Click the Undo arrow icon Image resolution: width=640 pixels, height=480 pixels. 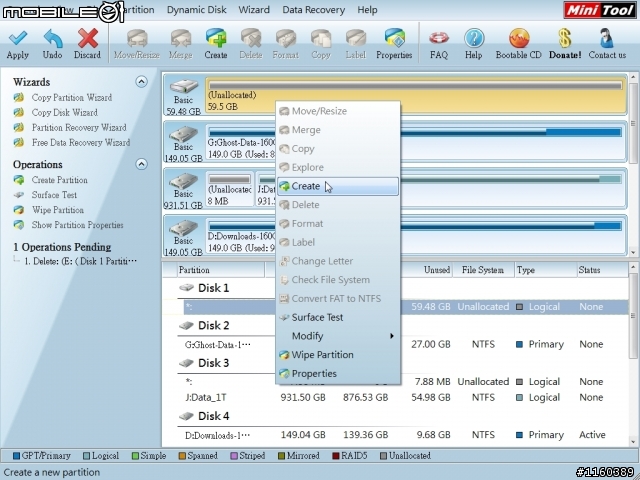pyautogui.click(x=53, y=38)
